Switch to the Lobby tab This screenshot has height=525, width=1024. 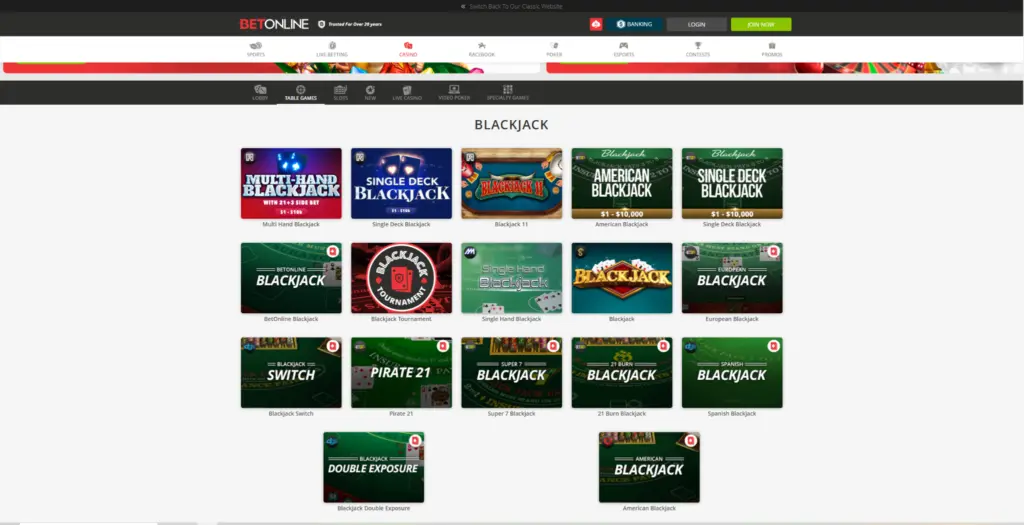point(260,92)
